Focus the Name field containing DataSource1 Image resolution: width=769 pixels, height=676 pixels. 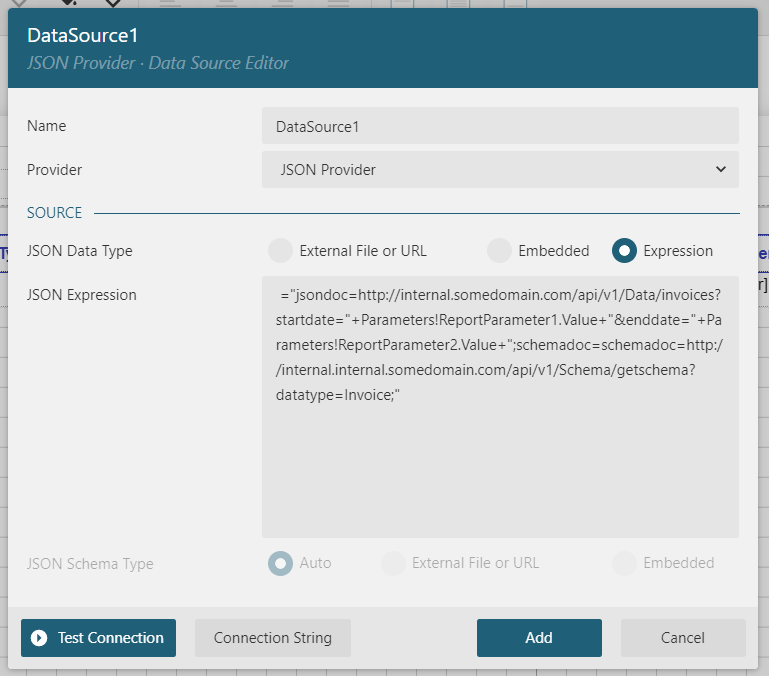[x=500, y=126]
